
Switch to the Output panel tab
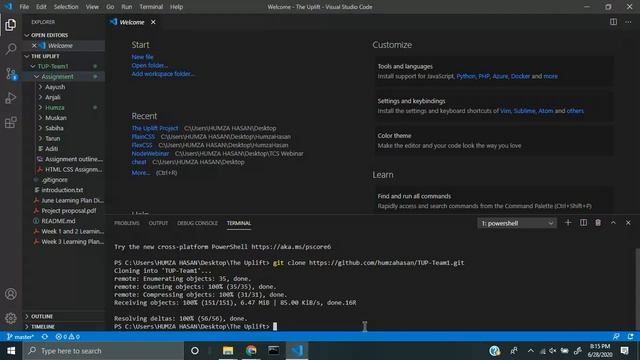(158, 223)
